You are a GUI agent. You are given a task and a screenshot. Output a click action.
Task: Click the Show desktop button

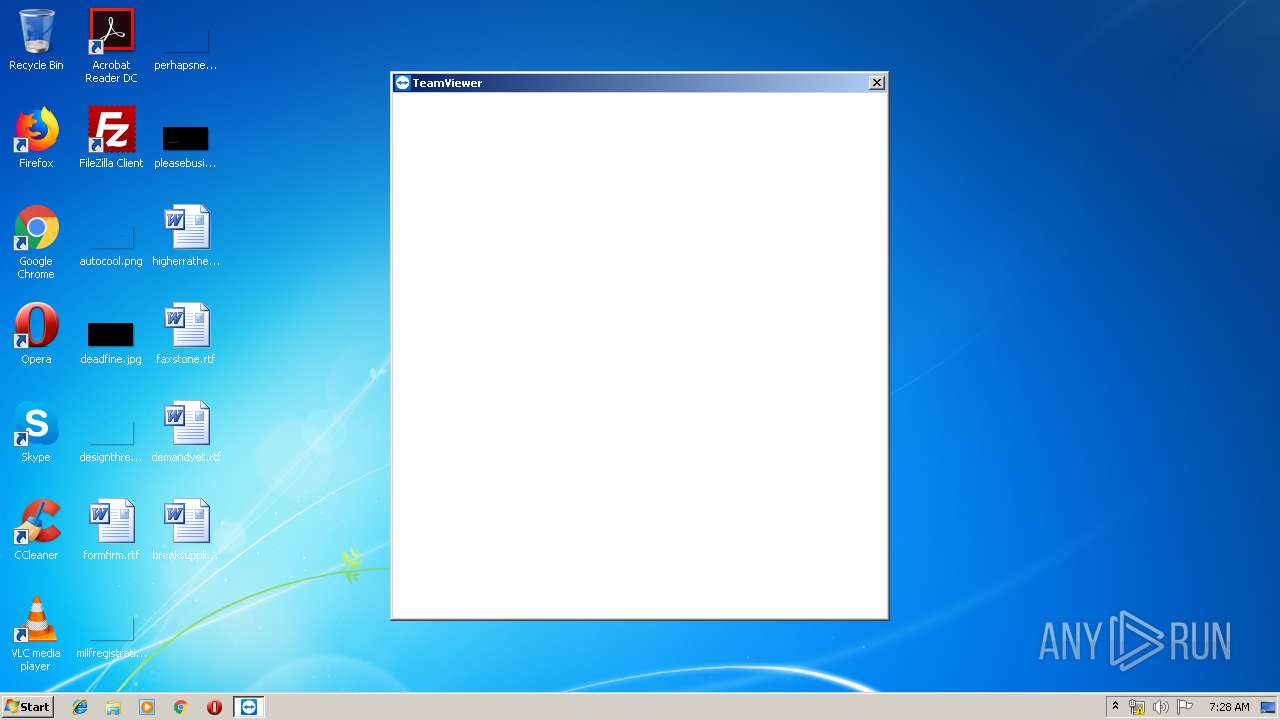coord(1268,707)
